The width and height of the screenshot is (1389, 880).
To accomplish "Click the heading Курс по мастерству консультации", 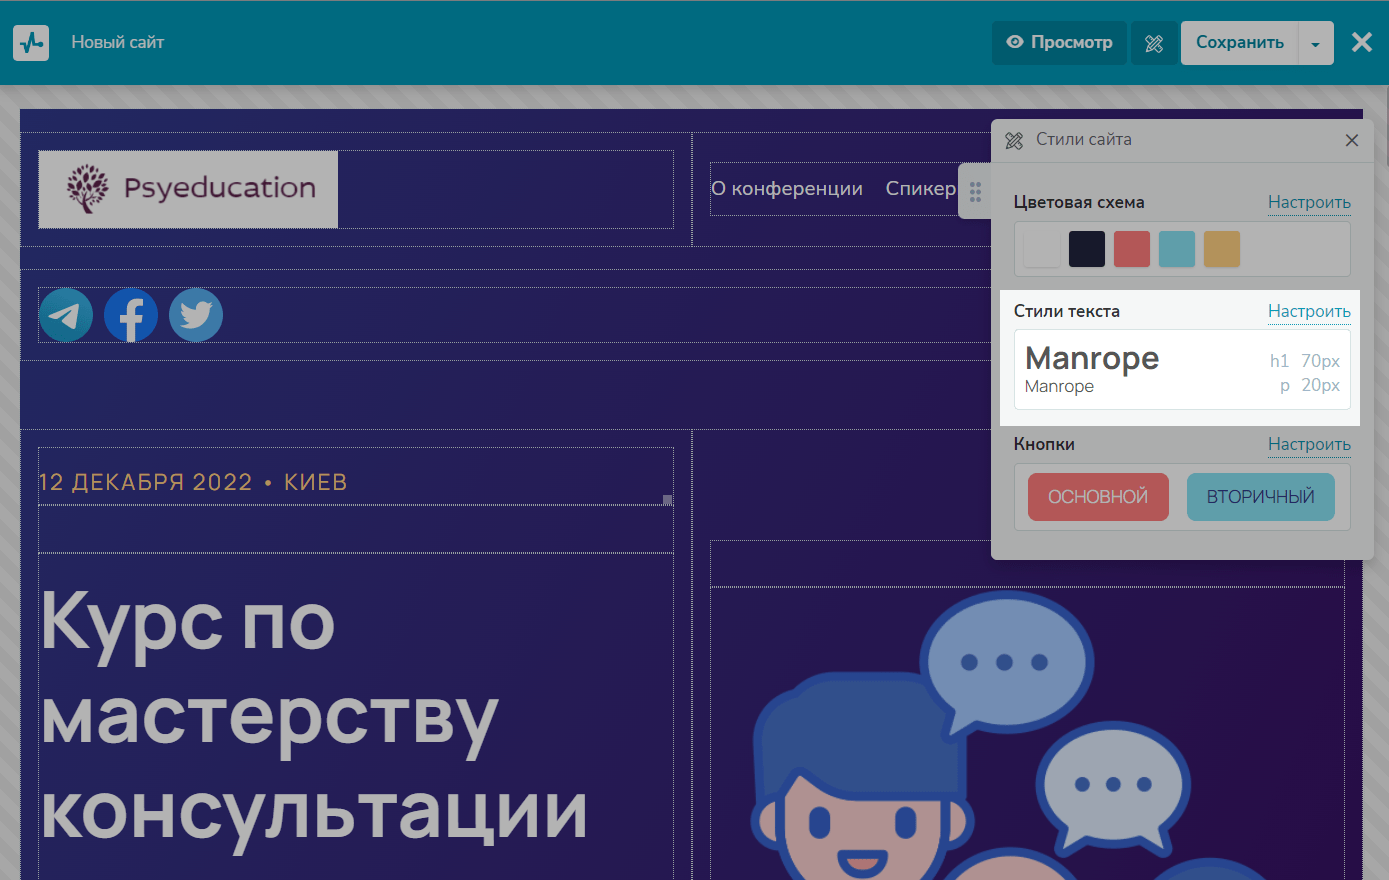I will [x=314, y=716].
